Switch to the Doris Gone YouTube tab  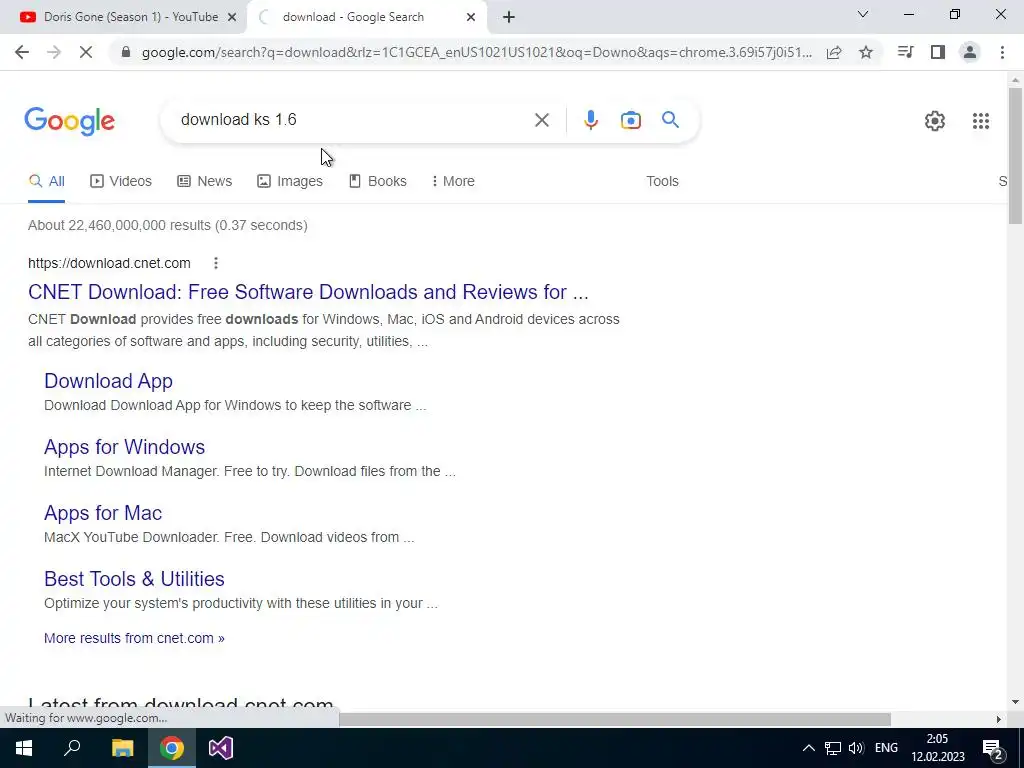123,18
